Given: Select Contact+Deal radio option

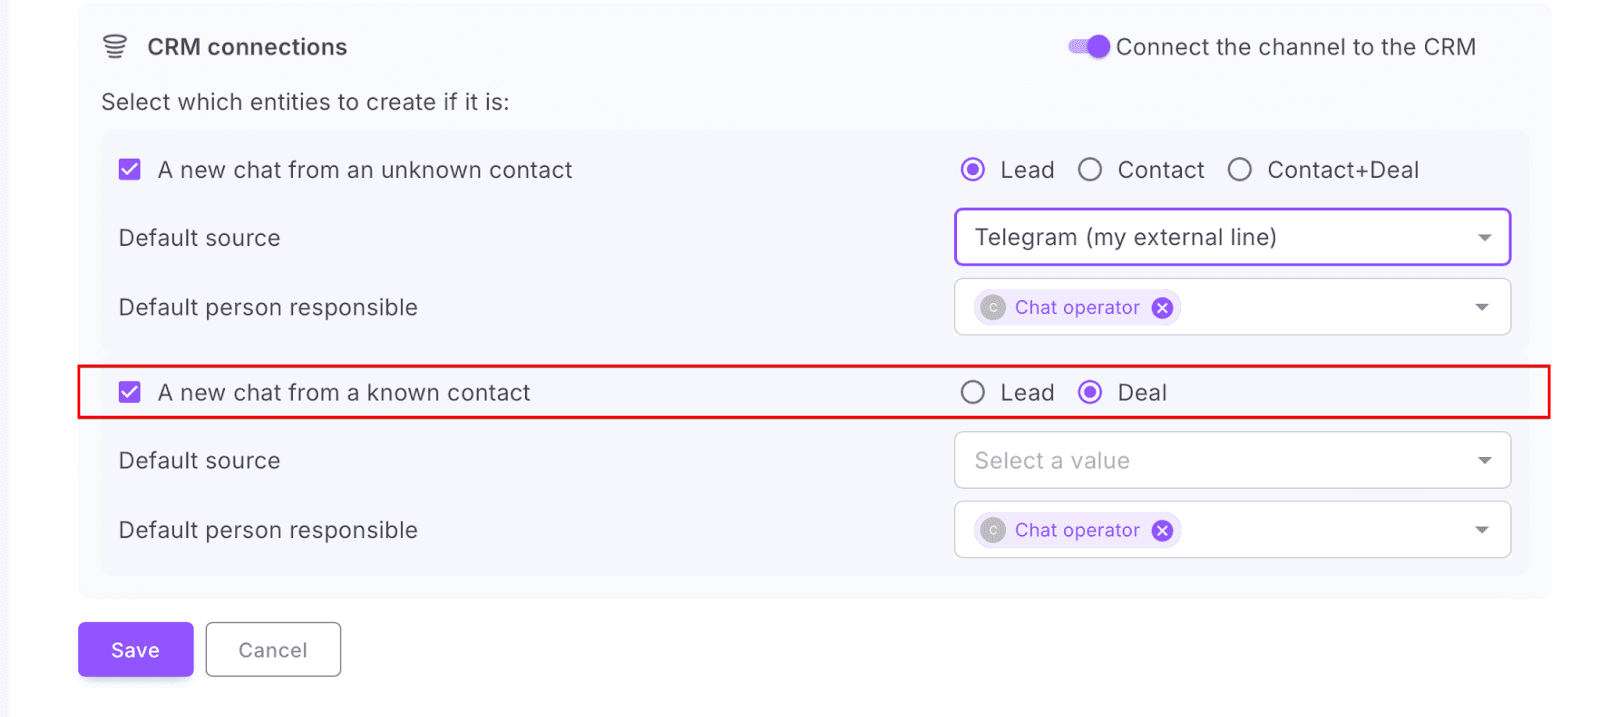Looking at the screenshot, I should 1240,170.
